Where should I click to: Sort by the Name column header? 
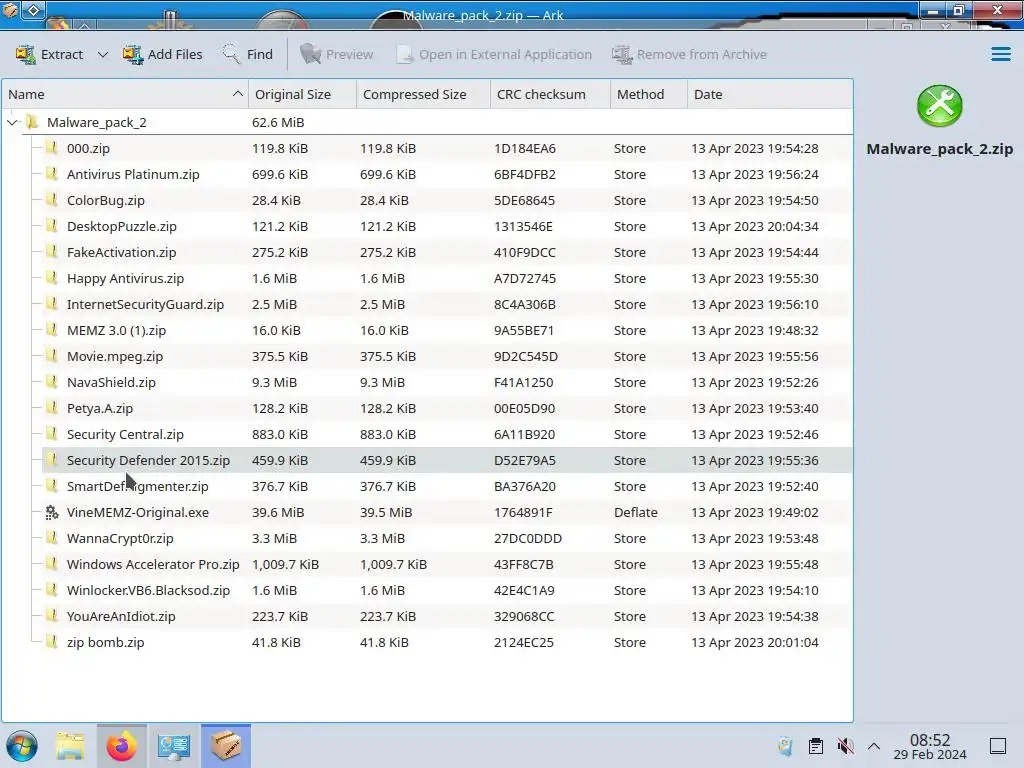click(x=125, y=94)
